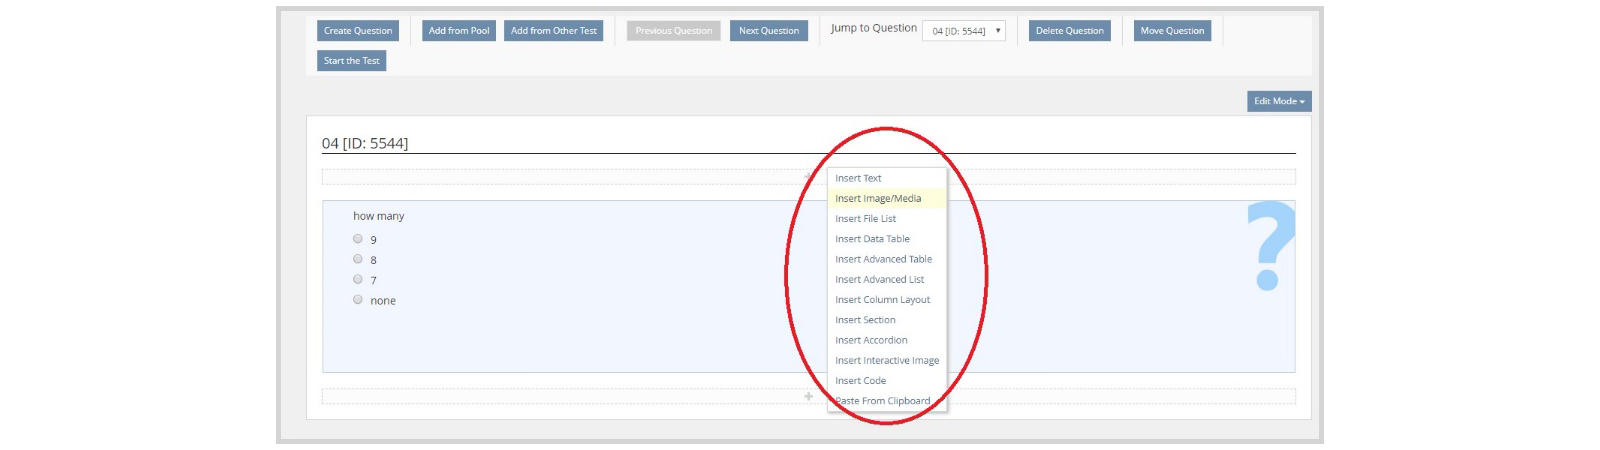The image size is (1600, 450).
Task: Go to the Next Question
Action: pos(769,31)
